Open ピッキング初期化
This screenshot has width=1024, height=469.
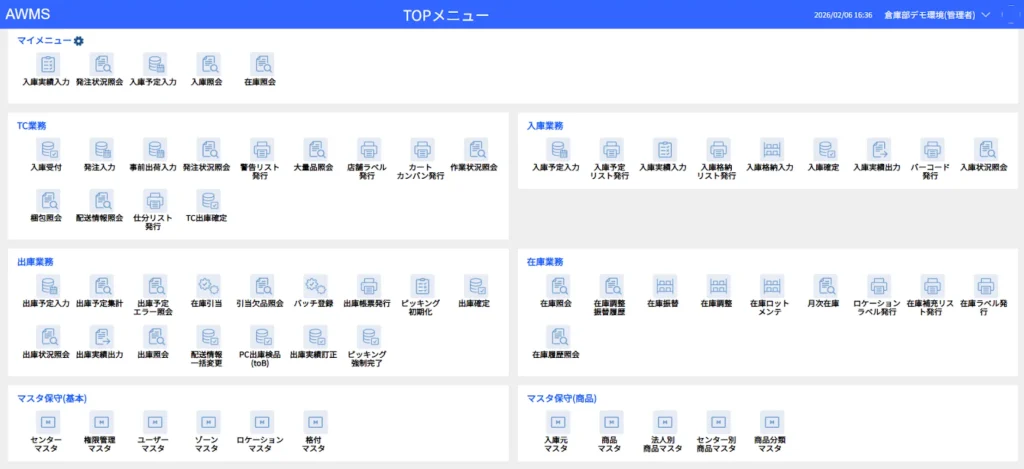click(421, 286)
